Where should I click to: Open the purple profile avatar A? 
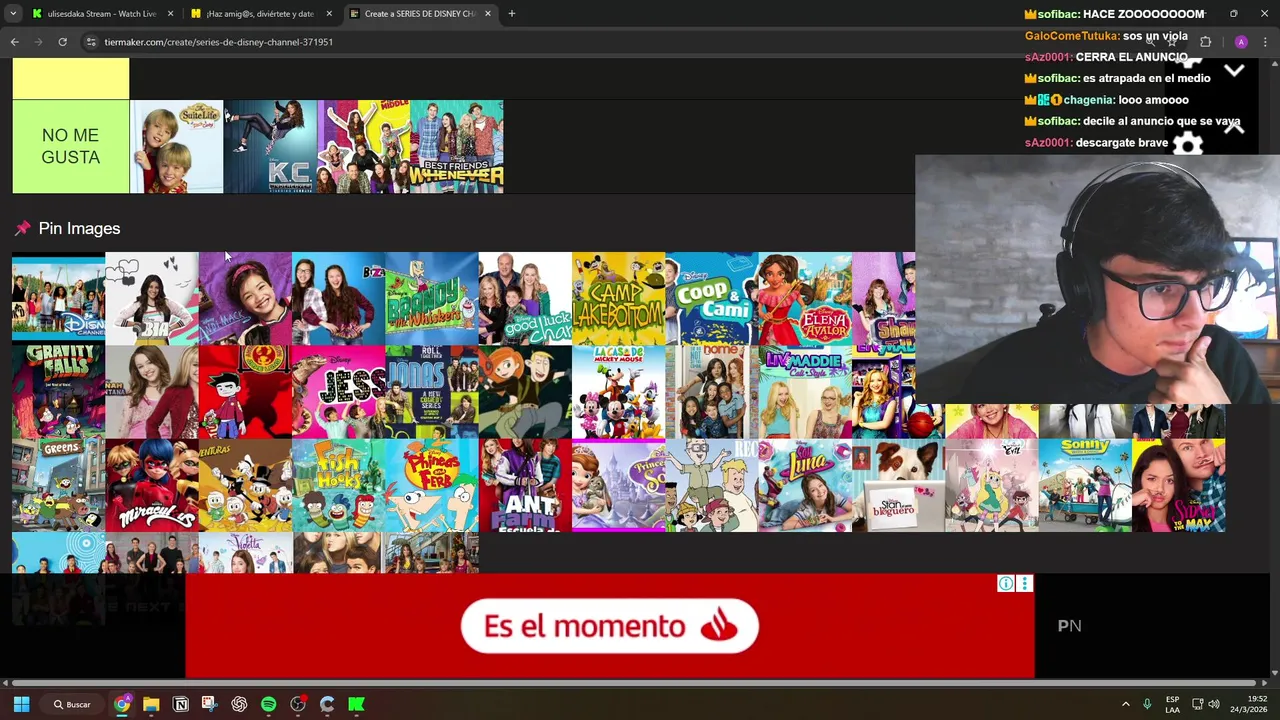(x=1241, y=42)
